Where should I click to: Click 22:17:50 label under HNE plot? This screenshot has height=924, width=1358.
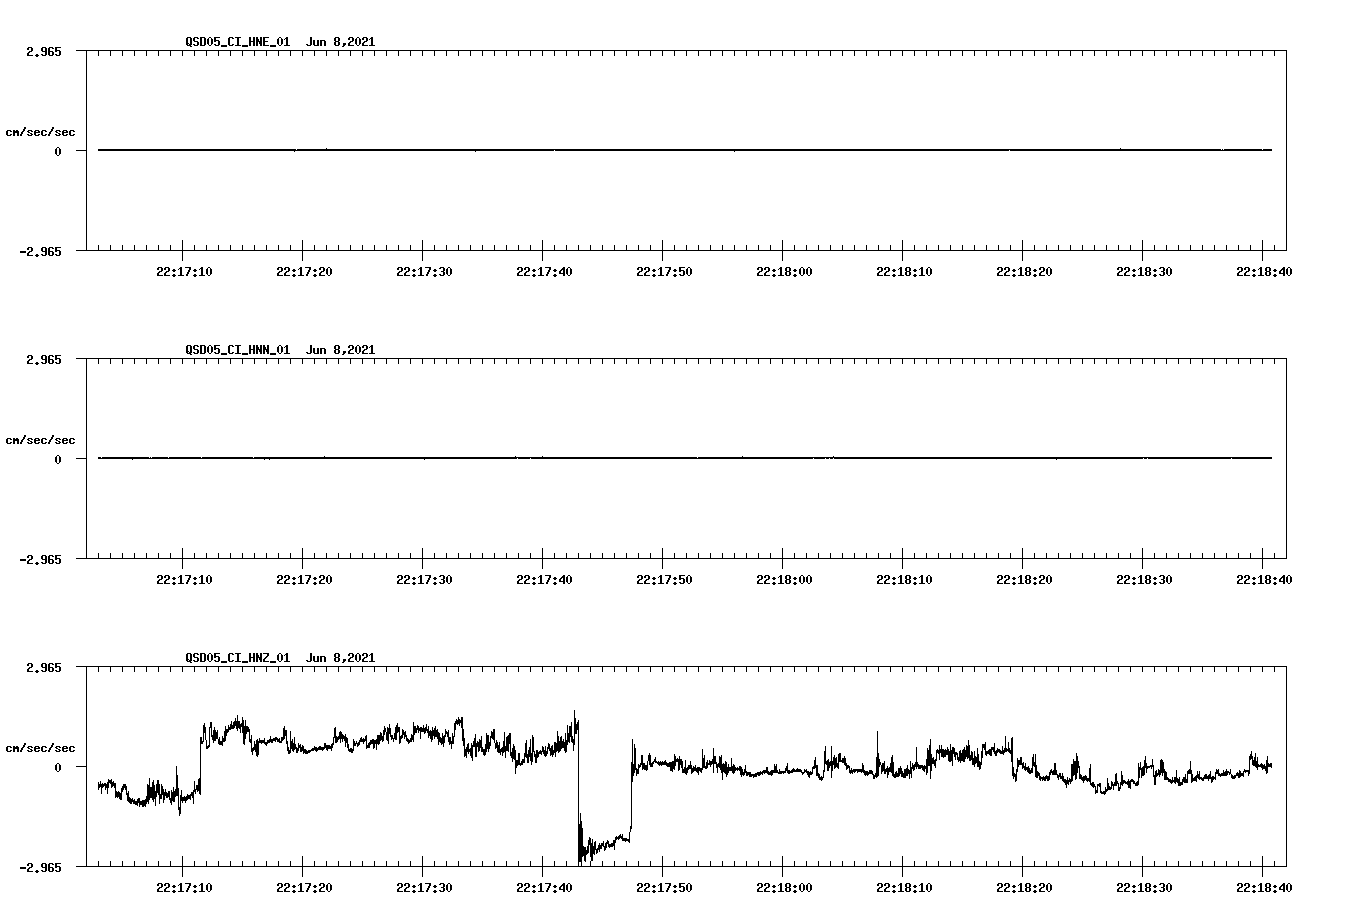664,272
